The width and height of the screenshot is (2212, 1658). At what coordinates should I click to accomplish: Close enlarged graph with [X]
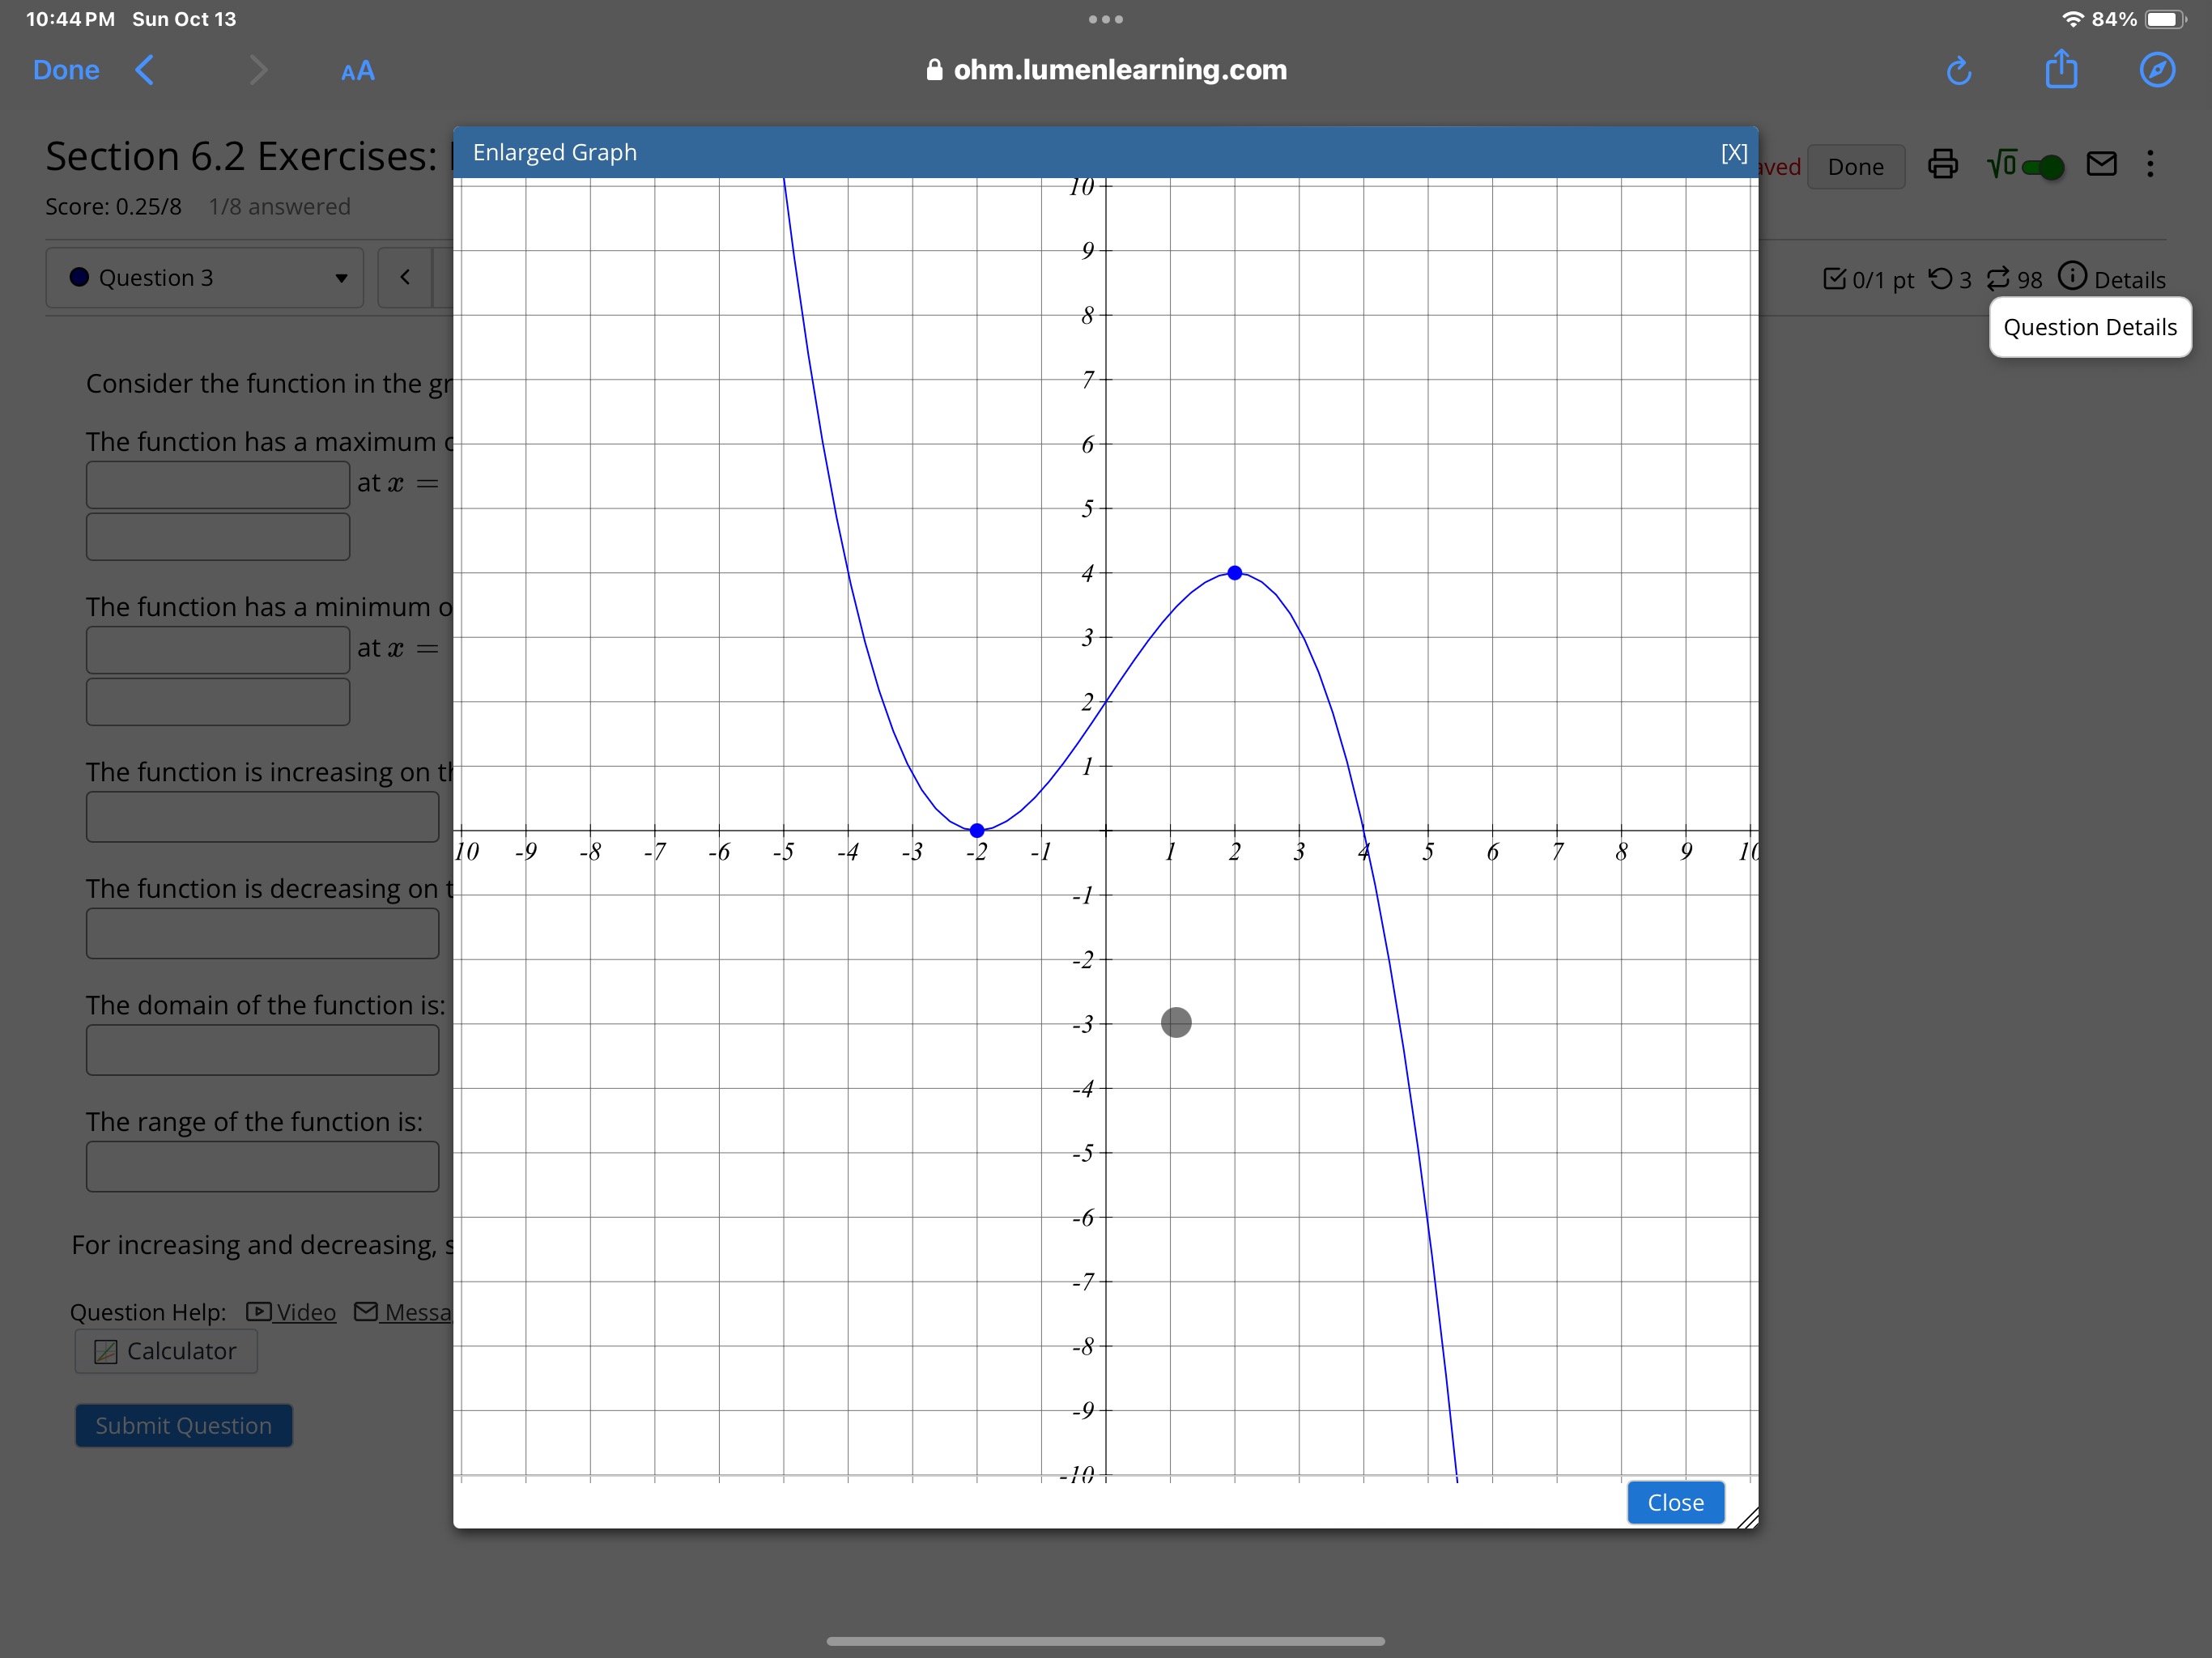pyautogui.click(x=1734, y=153)
